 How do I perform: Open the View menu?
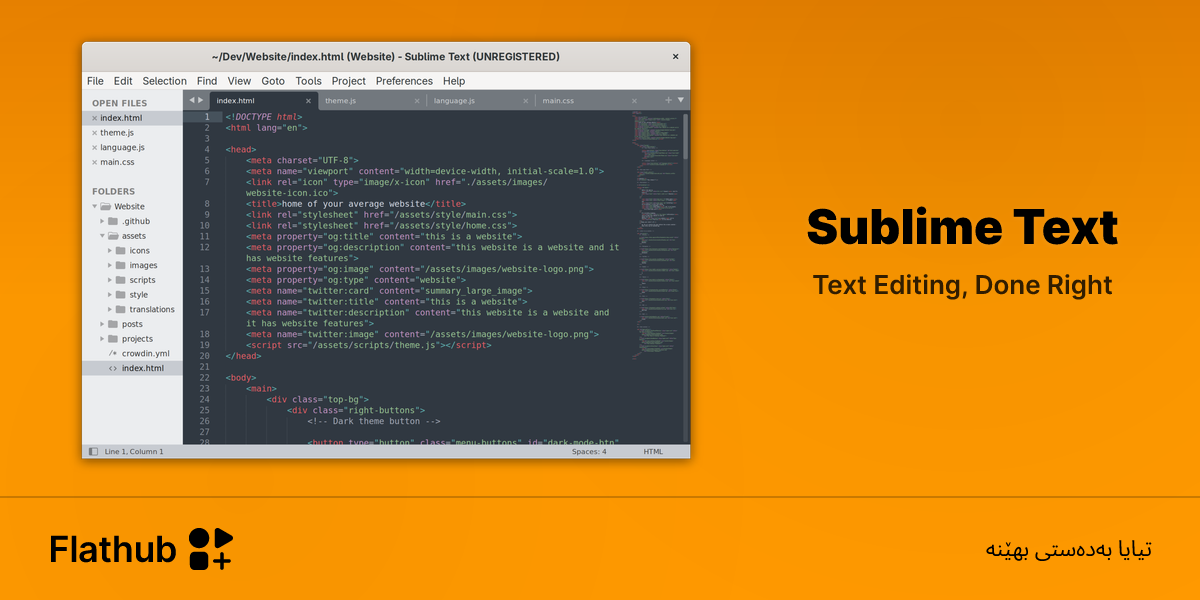click(x=239, y=81)
